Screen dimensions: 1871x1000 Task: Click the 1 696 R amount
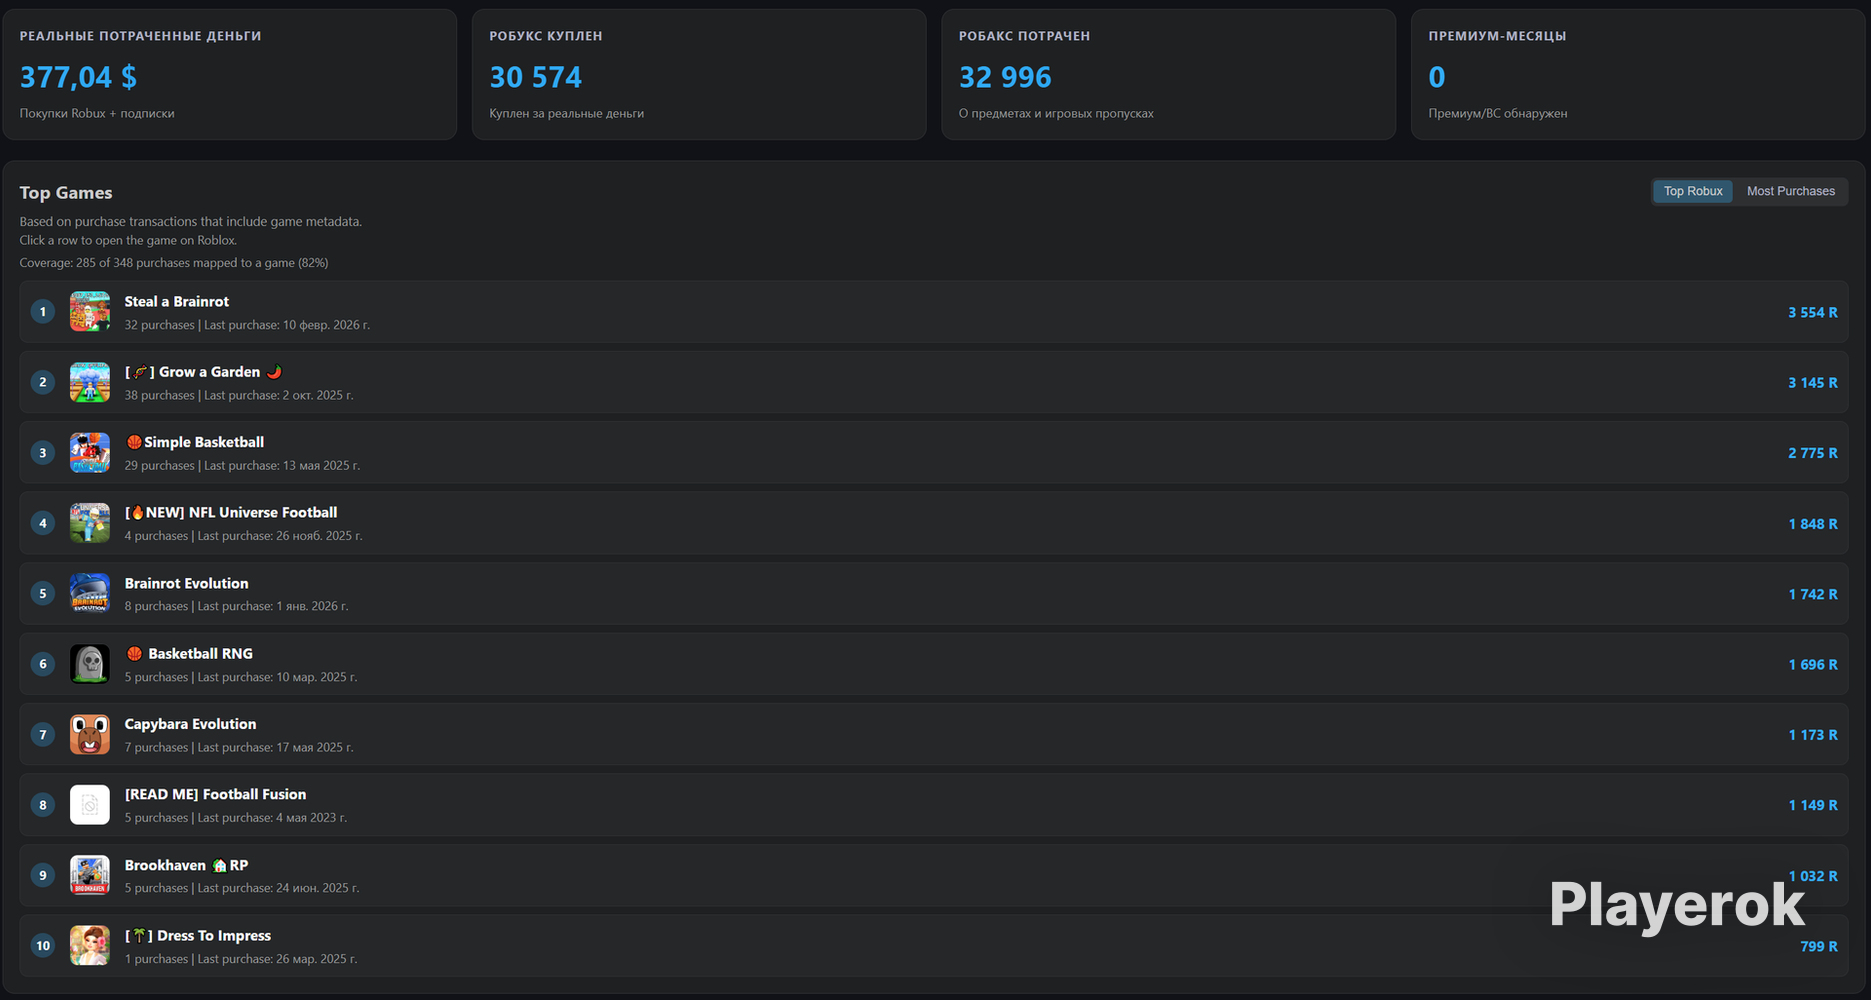1813,665
